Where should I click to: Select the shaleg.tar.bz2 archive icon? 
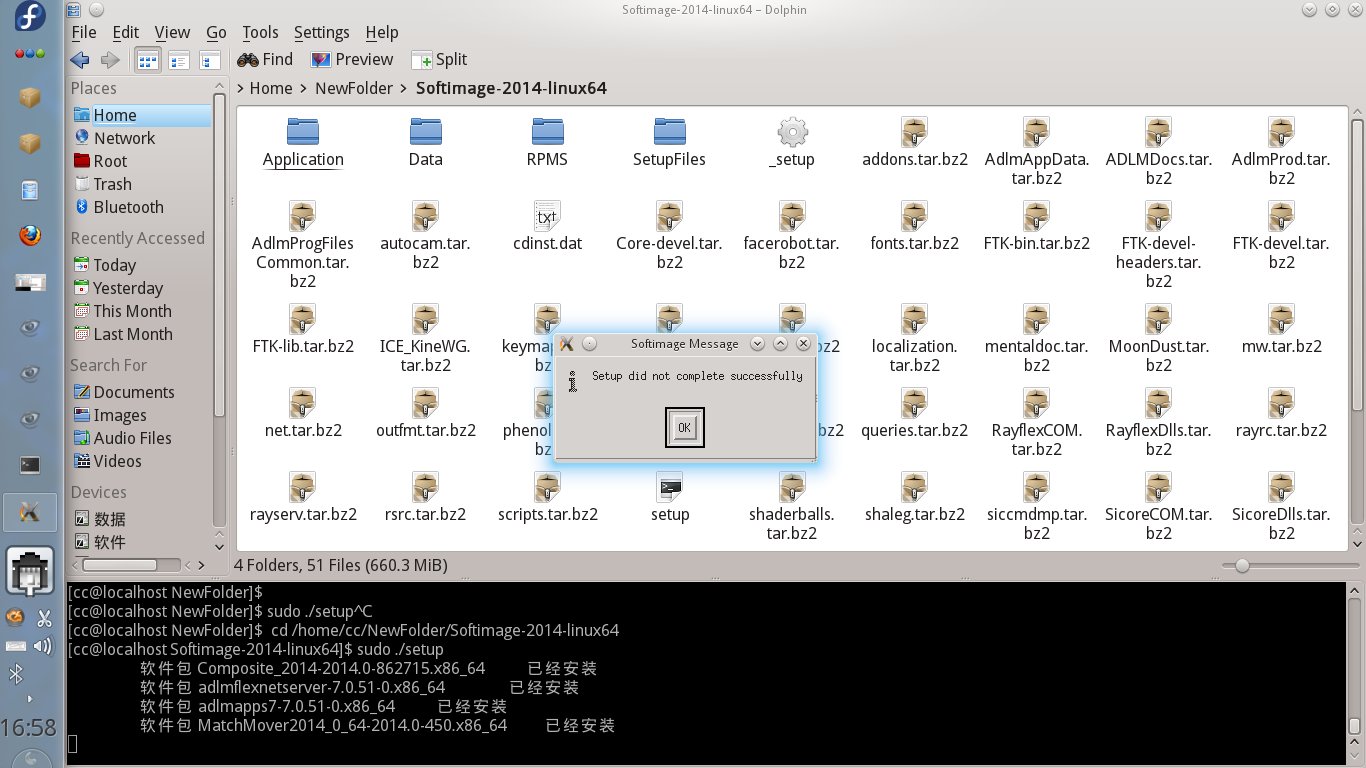[914, 487]
